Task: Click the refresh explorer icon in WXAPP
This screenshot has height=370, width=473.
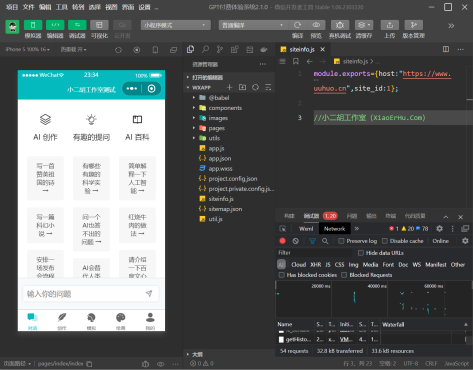Action: tap(255, 87)
